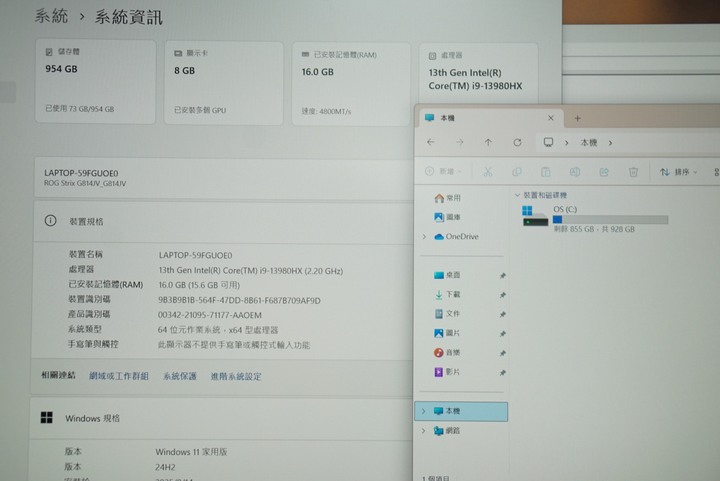Select the 本機 tab in Explorer
Viewport: 720px width, 481px height.
tap(489, 118)
